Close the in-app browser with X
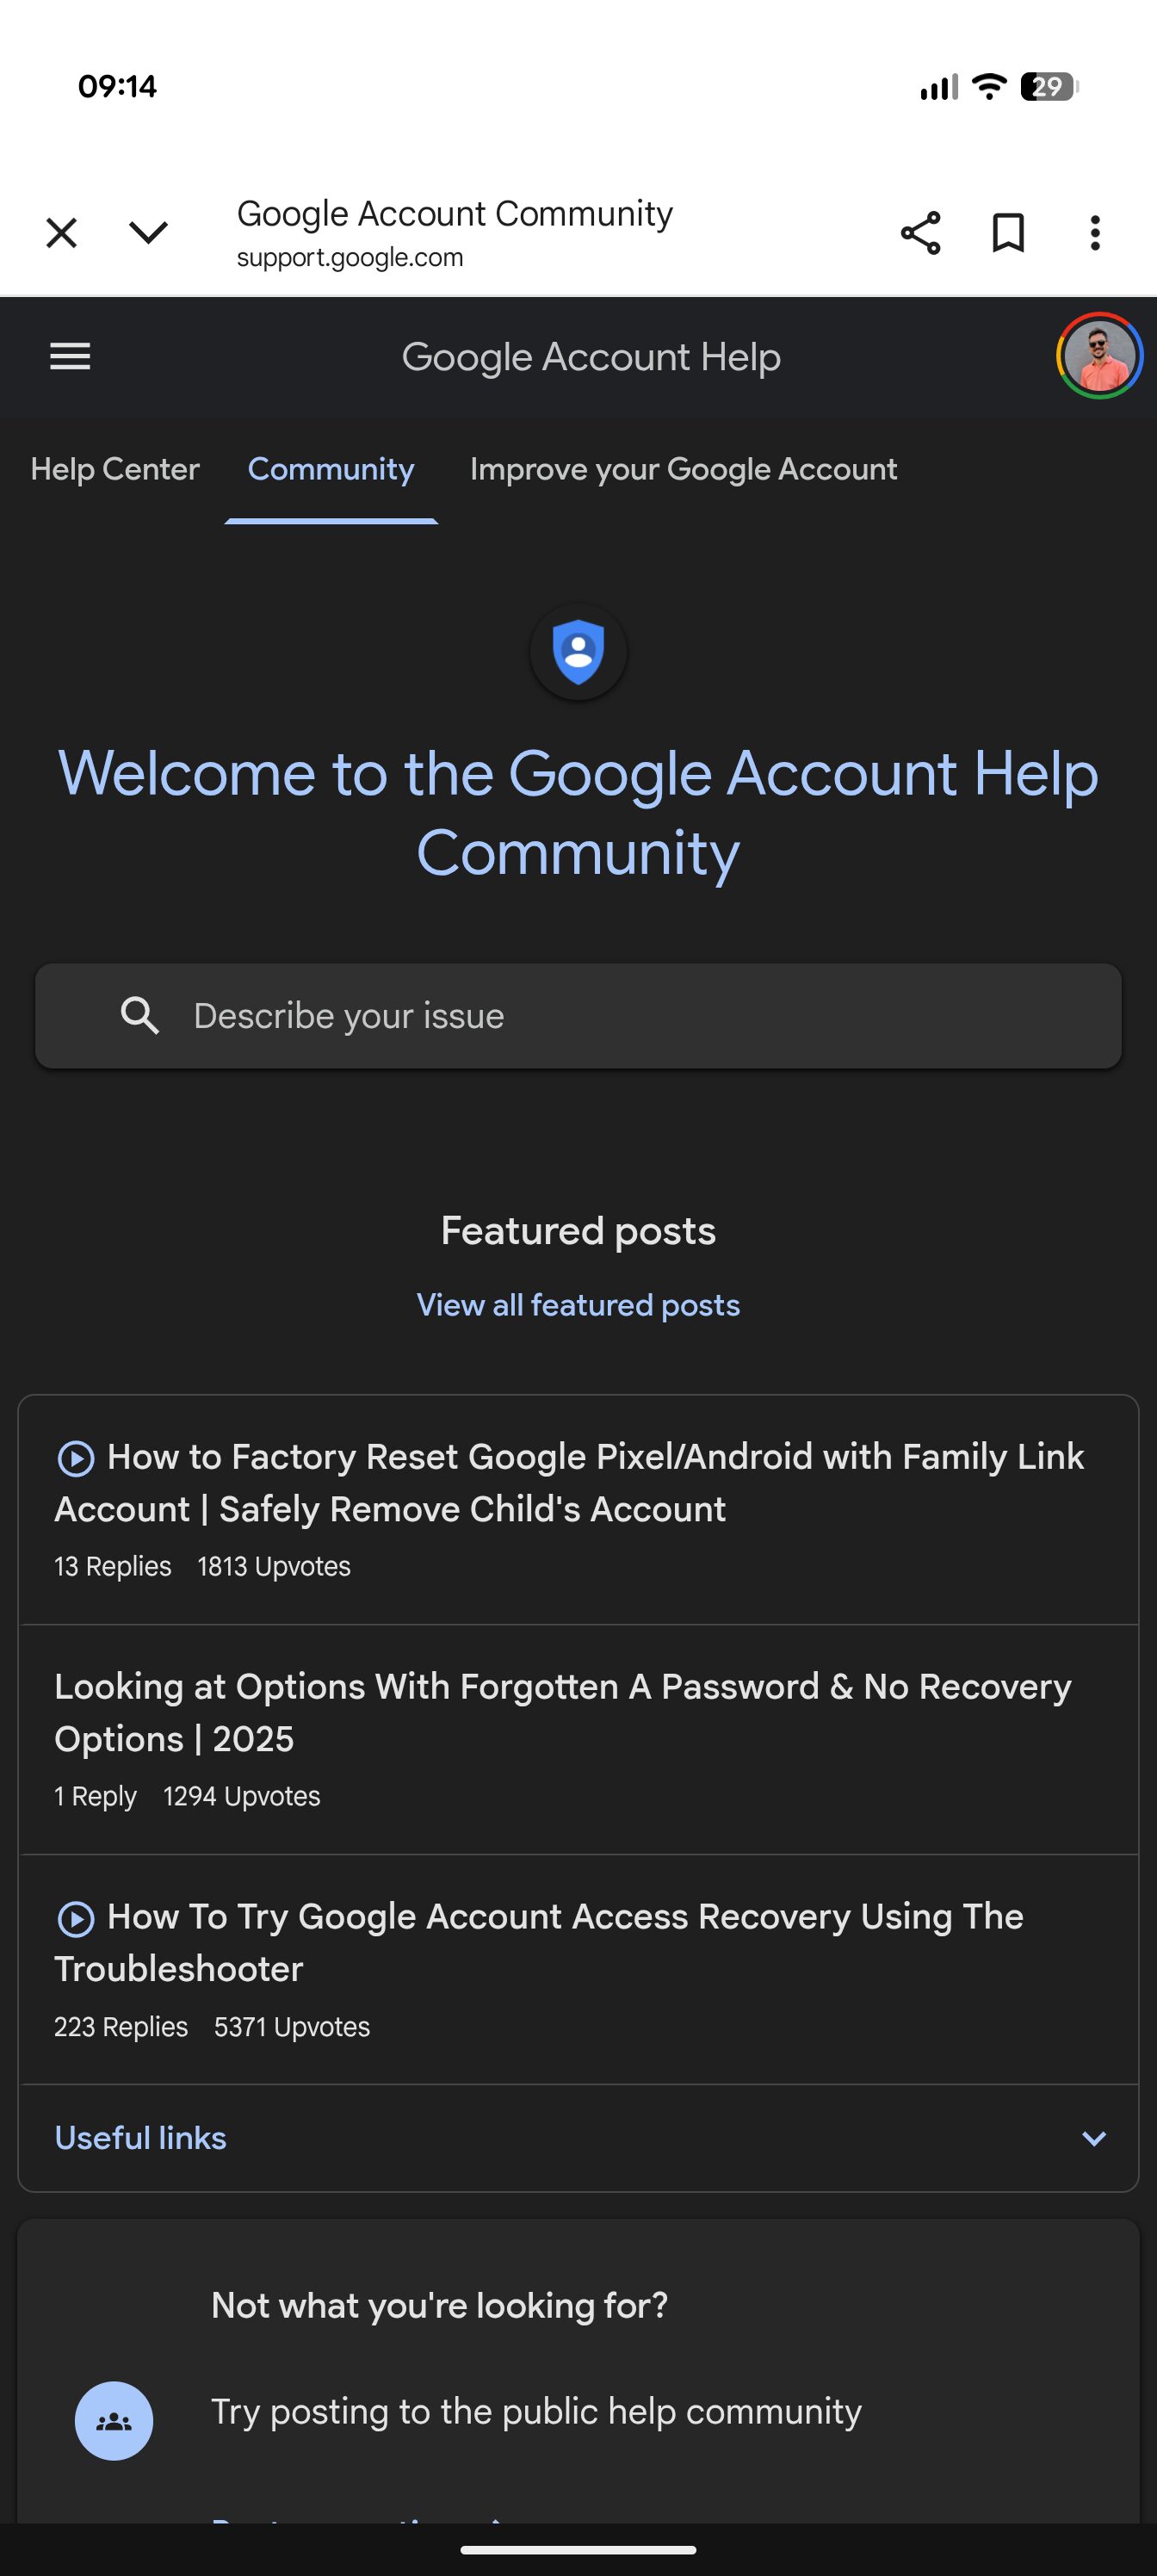 (62, 233)
